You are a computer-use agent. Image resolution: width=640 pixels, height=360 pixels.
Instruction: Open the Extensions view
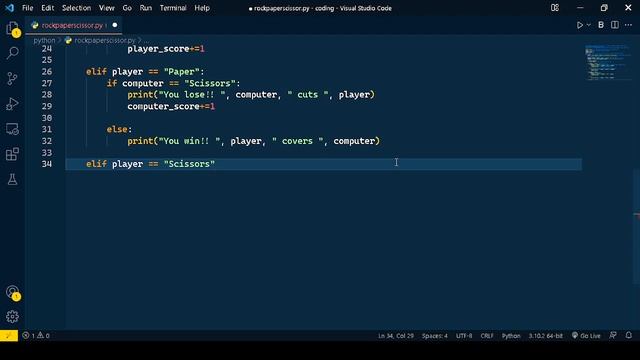point(13,154)
